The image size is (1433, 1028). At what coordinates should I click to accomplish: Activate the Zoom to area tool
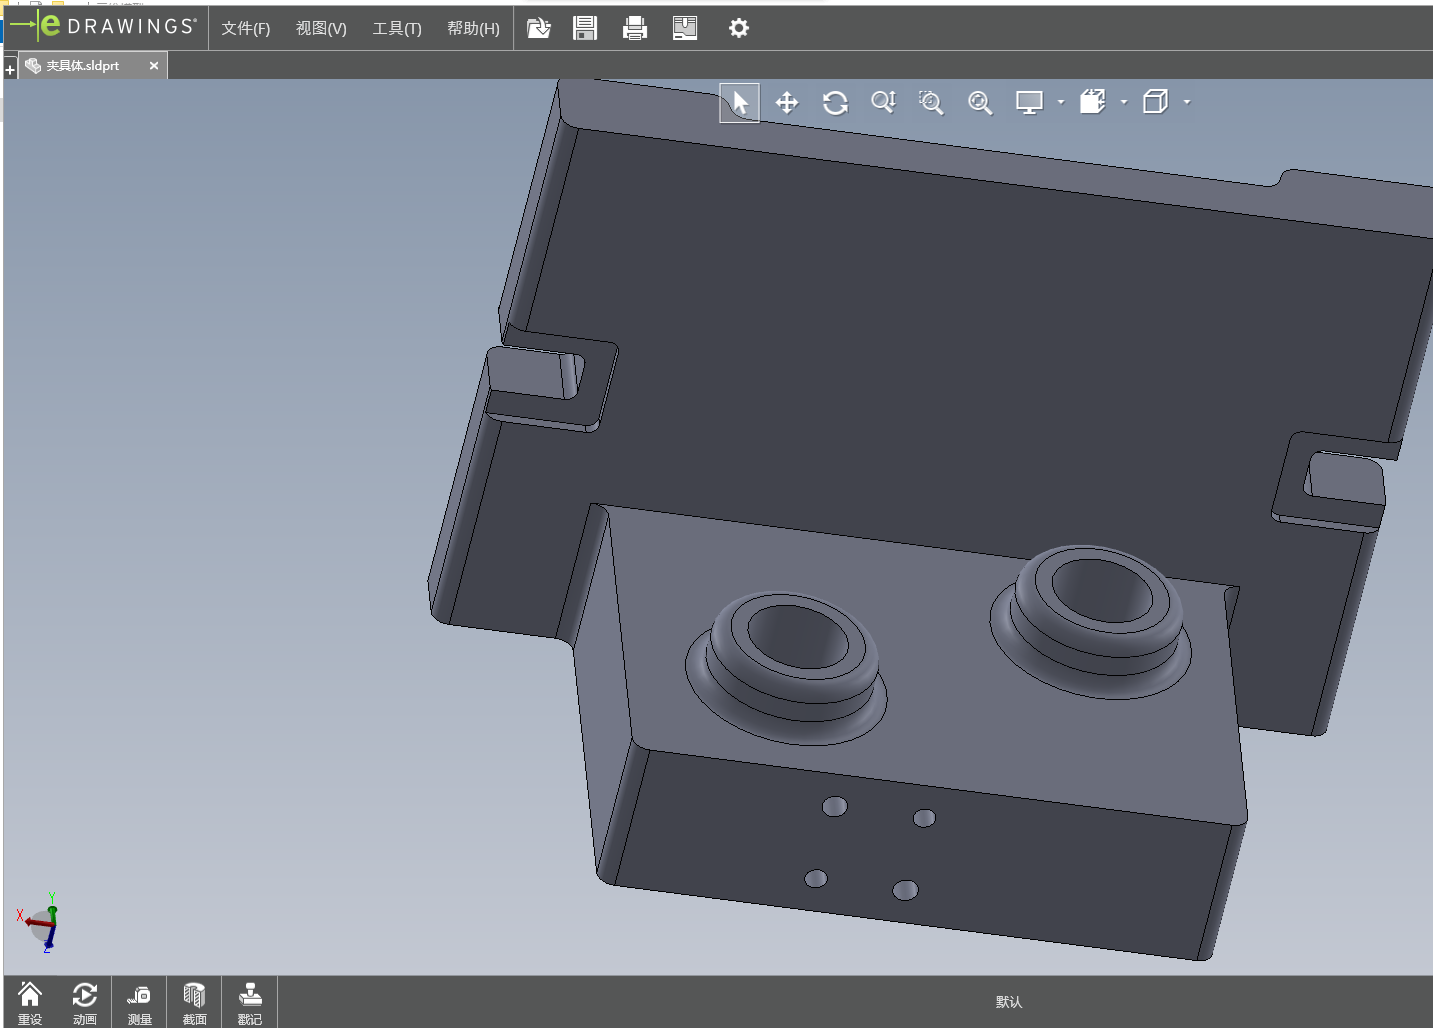coord(931,102)
